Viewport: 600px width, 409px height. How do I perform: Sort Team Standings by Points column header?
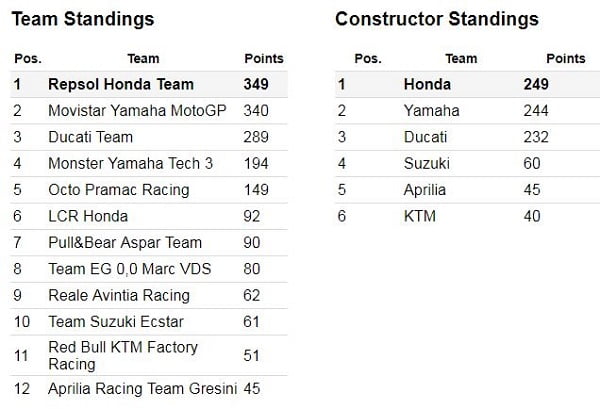pos(263,59)
